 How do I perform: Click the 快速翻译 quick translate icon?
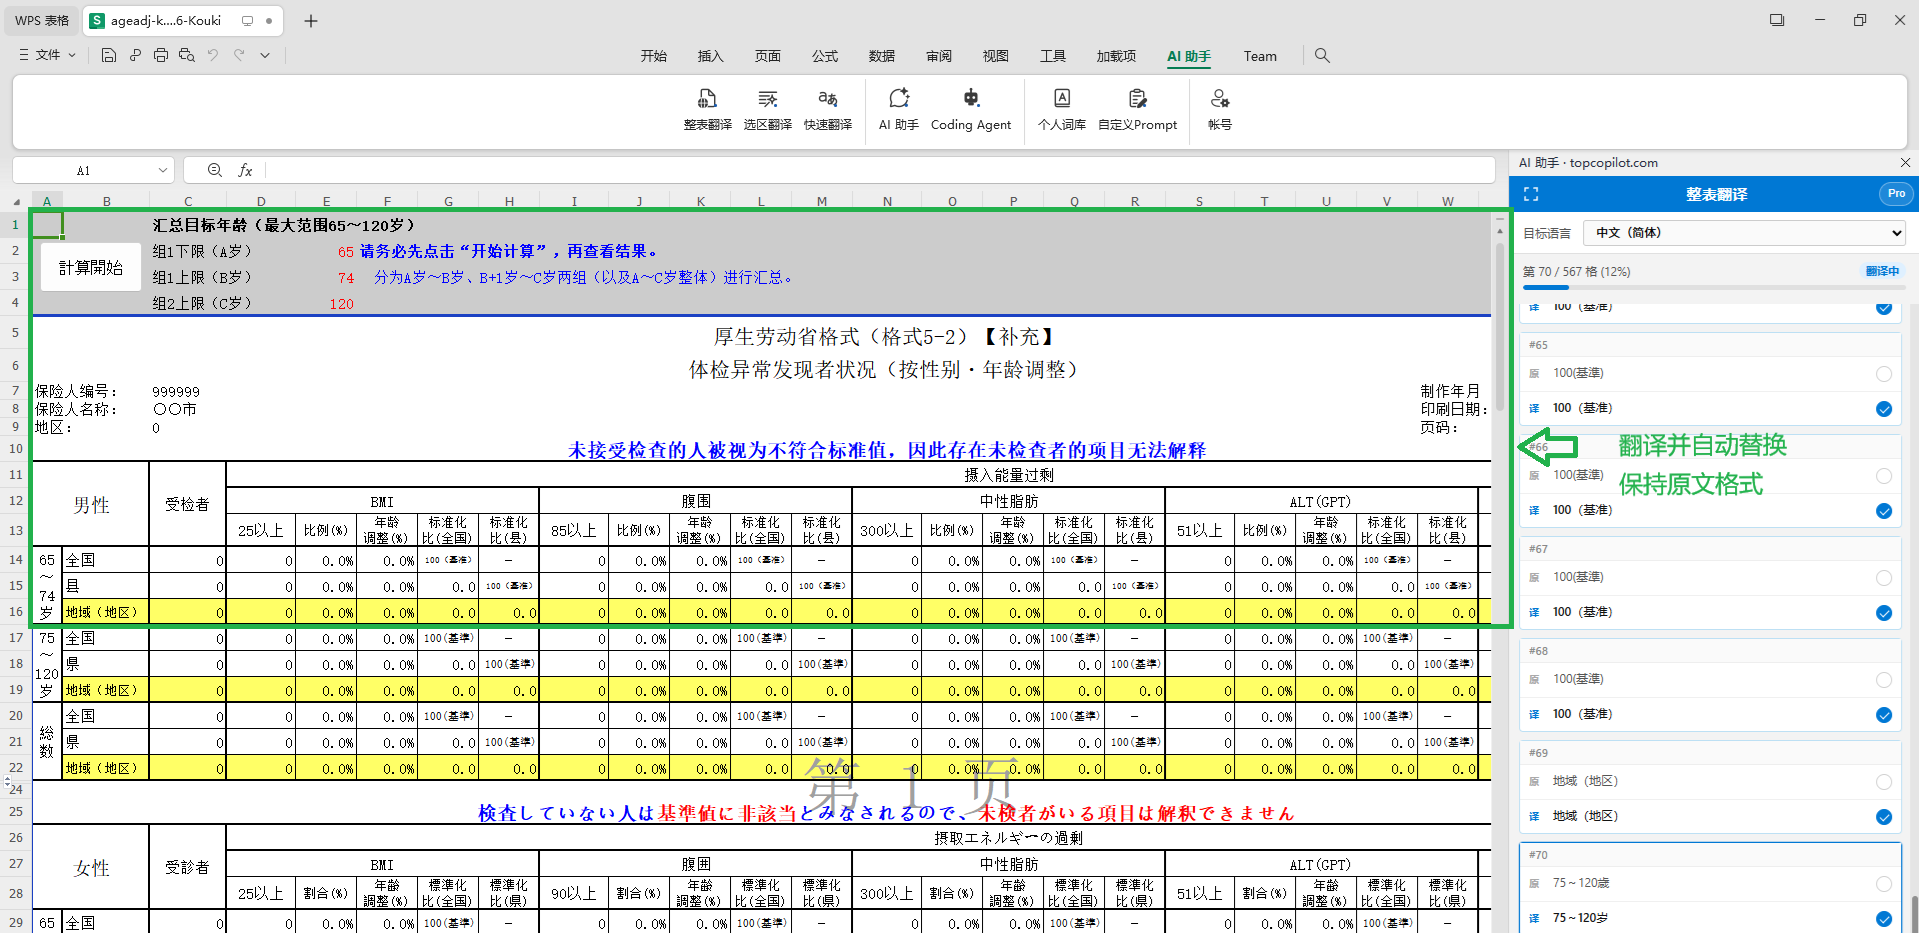[x=828, y=110]
